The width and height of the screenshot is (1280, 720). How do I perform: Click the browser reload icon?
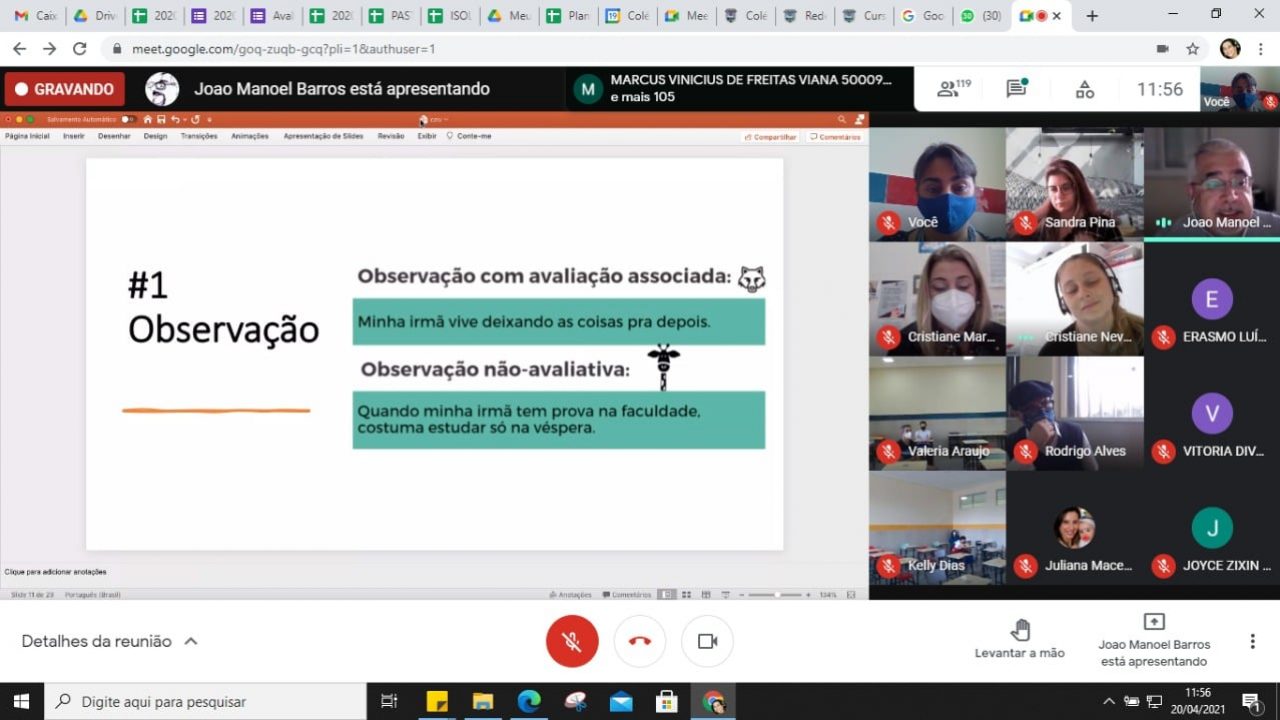(80, 49)
